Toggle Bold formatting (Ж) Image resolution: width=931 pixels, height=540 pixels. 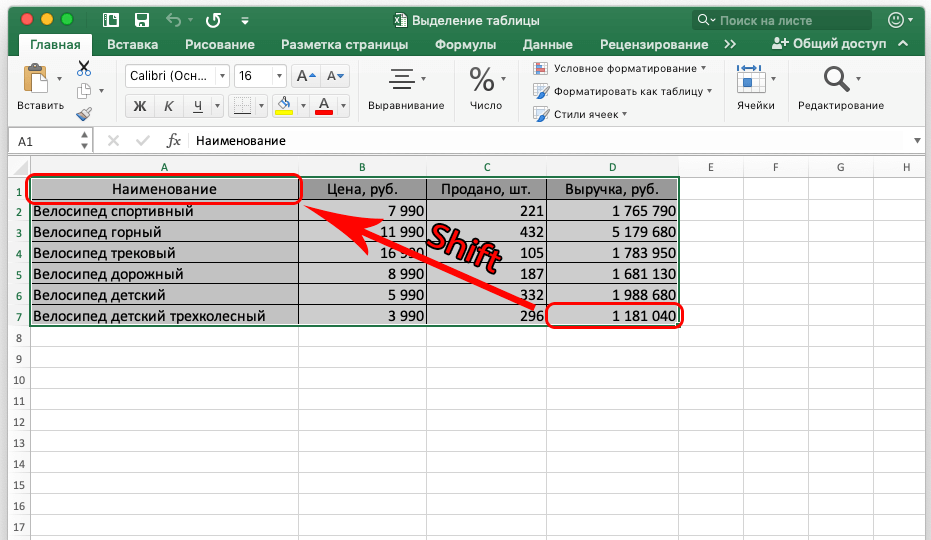tap(140, 106)
